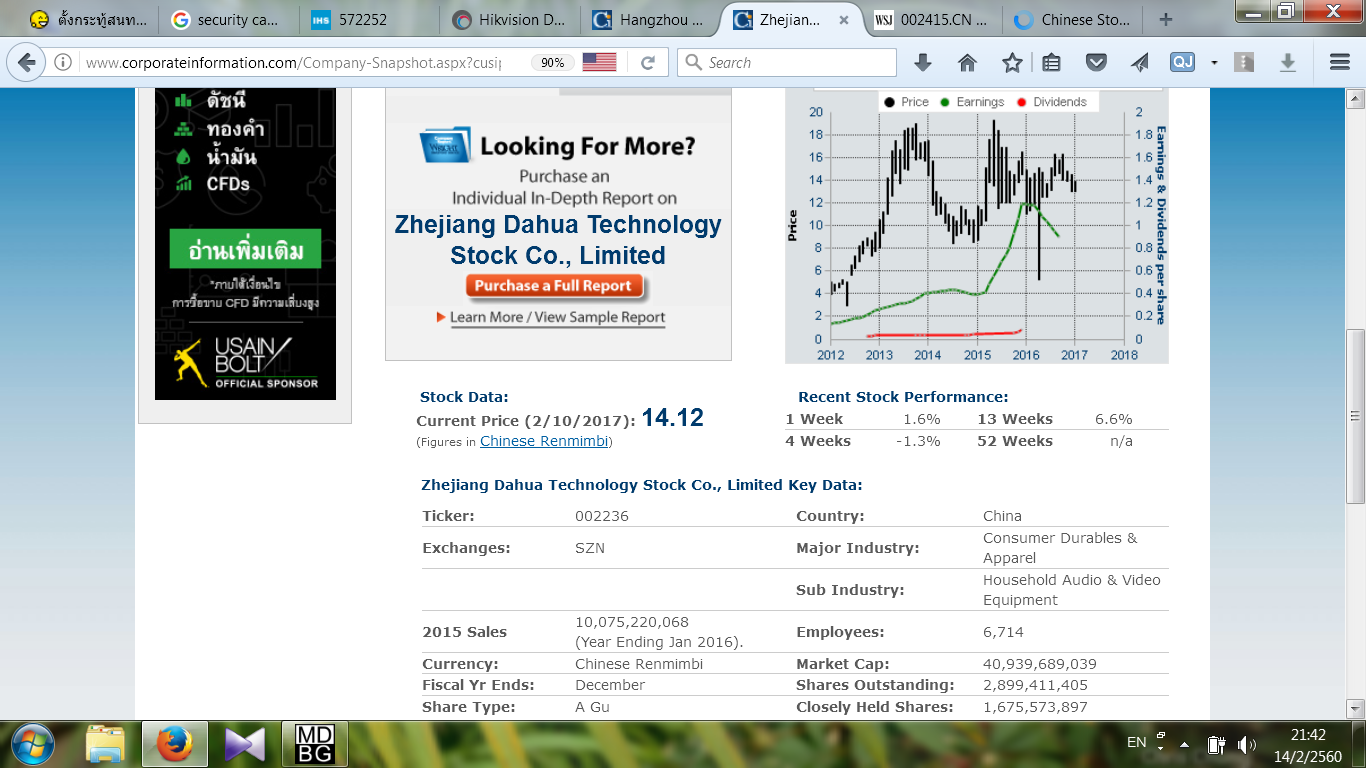Launch Windows Explorer from the taskbar
Viewport: 1366px width, 768px height.
tap(105, 743)
